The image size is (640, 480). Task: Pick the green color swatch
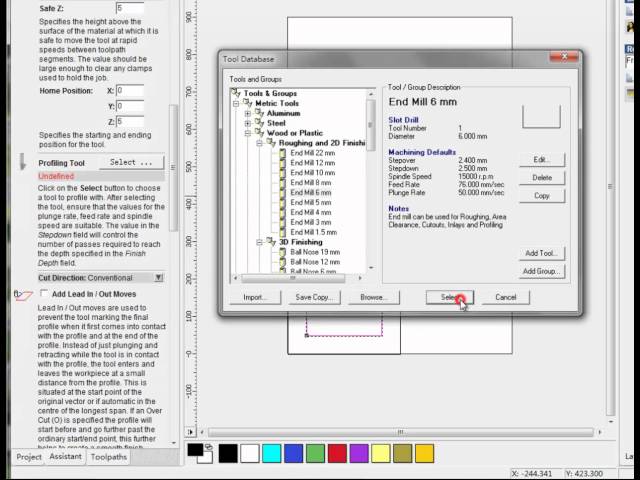pos(315,453)
